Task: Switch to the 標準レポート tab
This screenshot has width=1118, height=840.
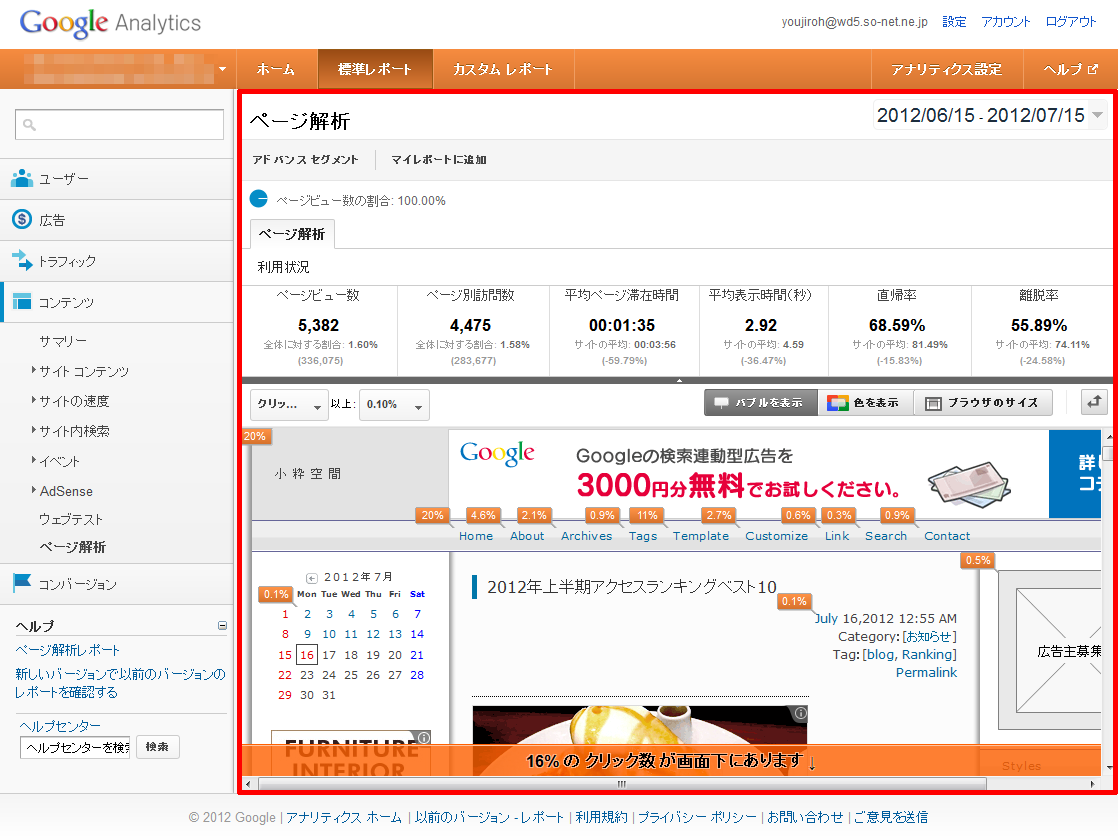Action: pos(375,69)
